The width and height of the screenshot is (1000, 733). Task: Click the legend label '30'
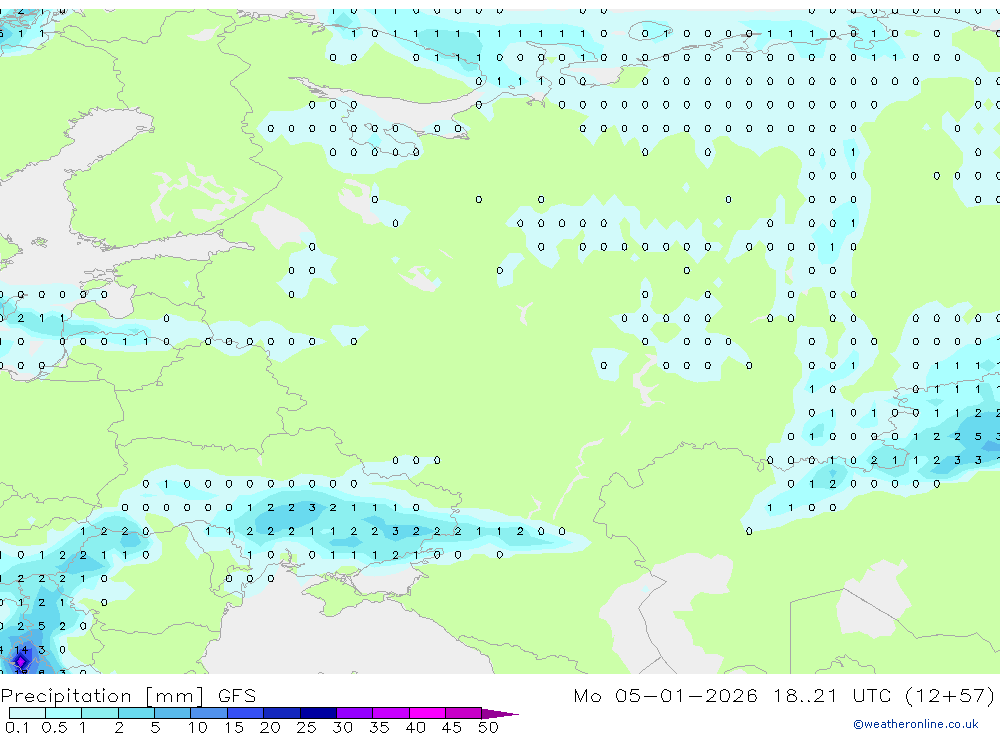coord(342,727)
